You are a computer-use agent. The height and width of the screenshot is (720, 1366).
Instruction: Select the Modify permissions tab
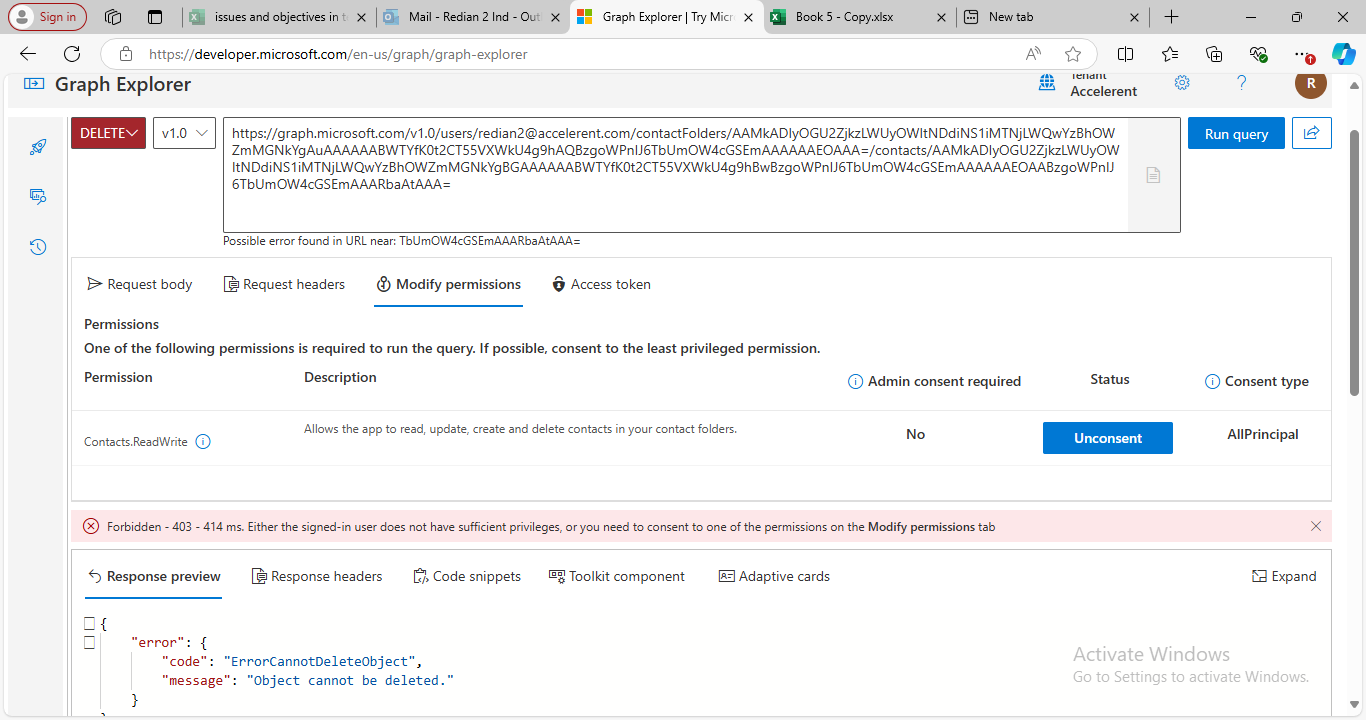(x=448, y=284)
